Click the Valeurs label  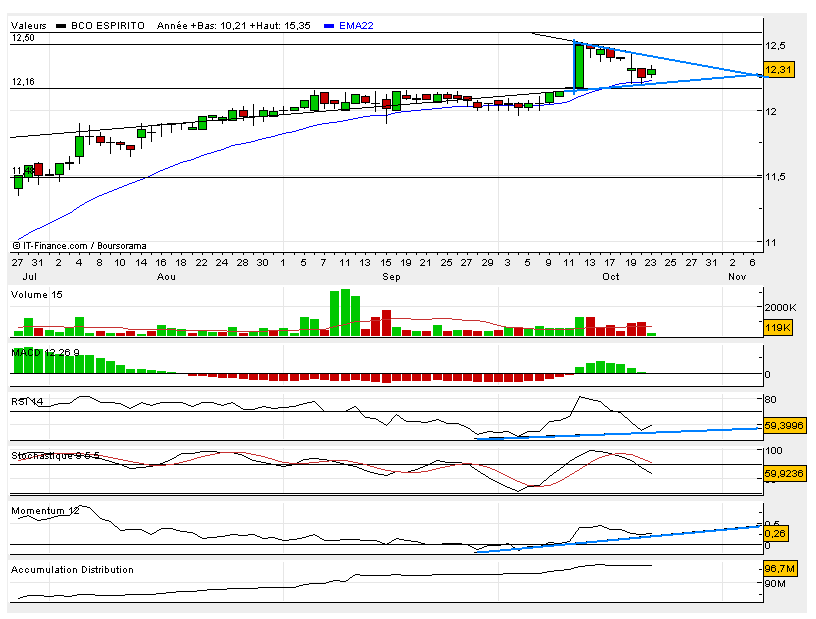point(29,26)
